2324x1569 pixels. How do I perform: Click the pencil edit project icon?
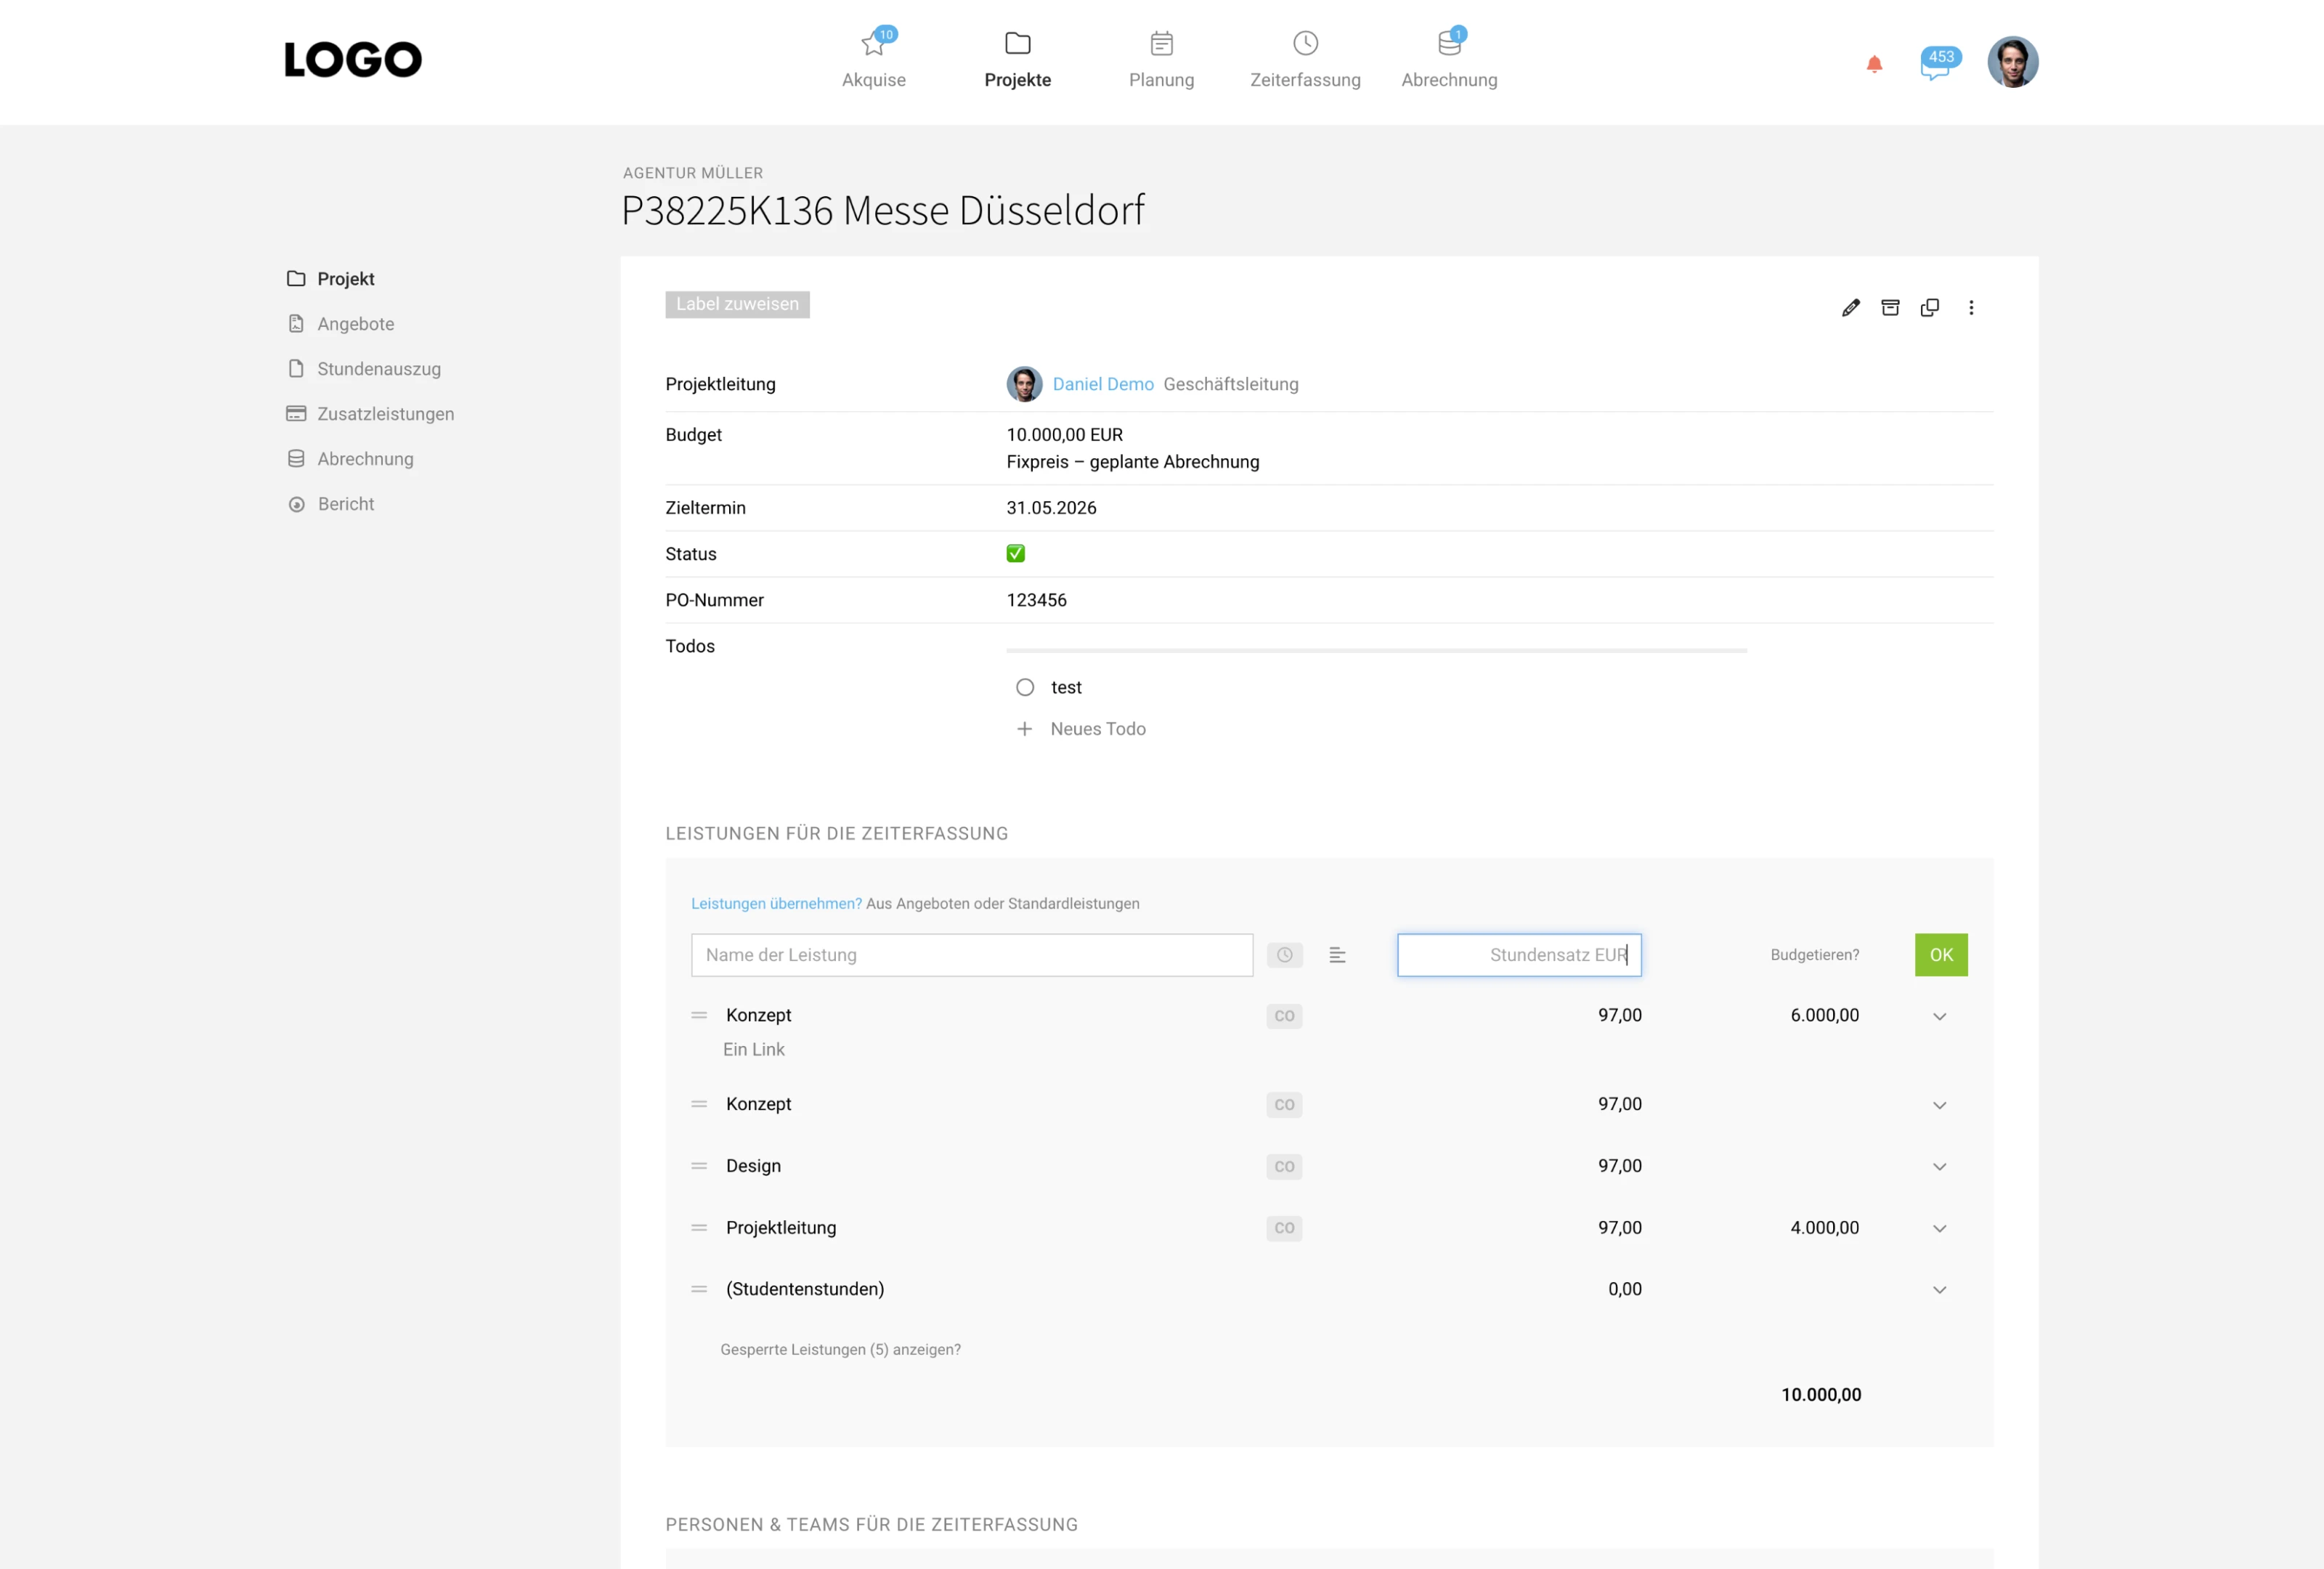(1850, 308)
